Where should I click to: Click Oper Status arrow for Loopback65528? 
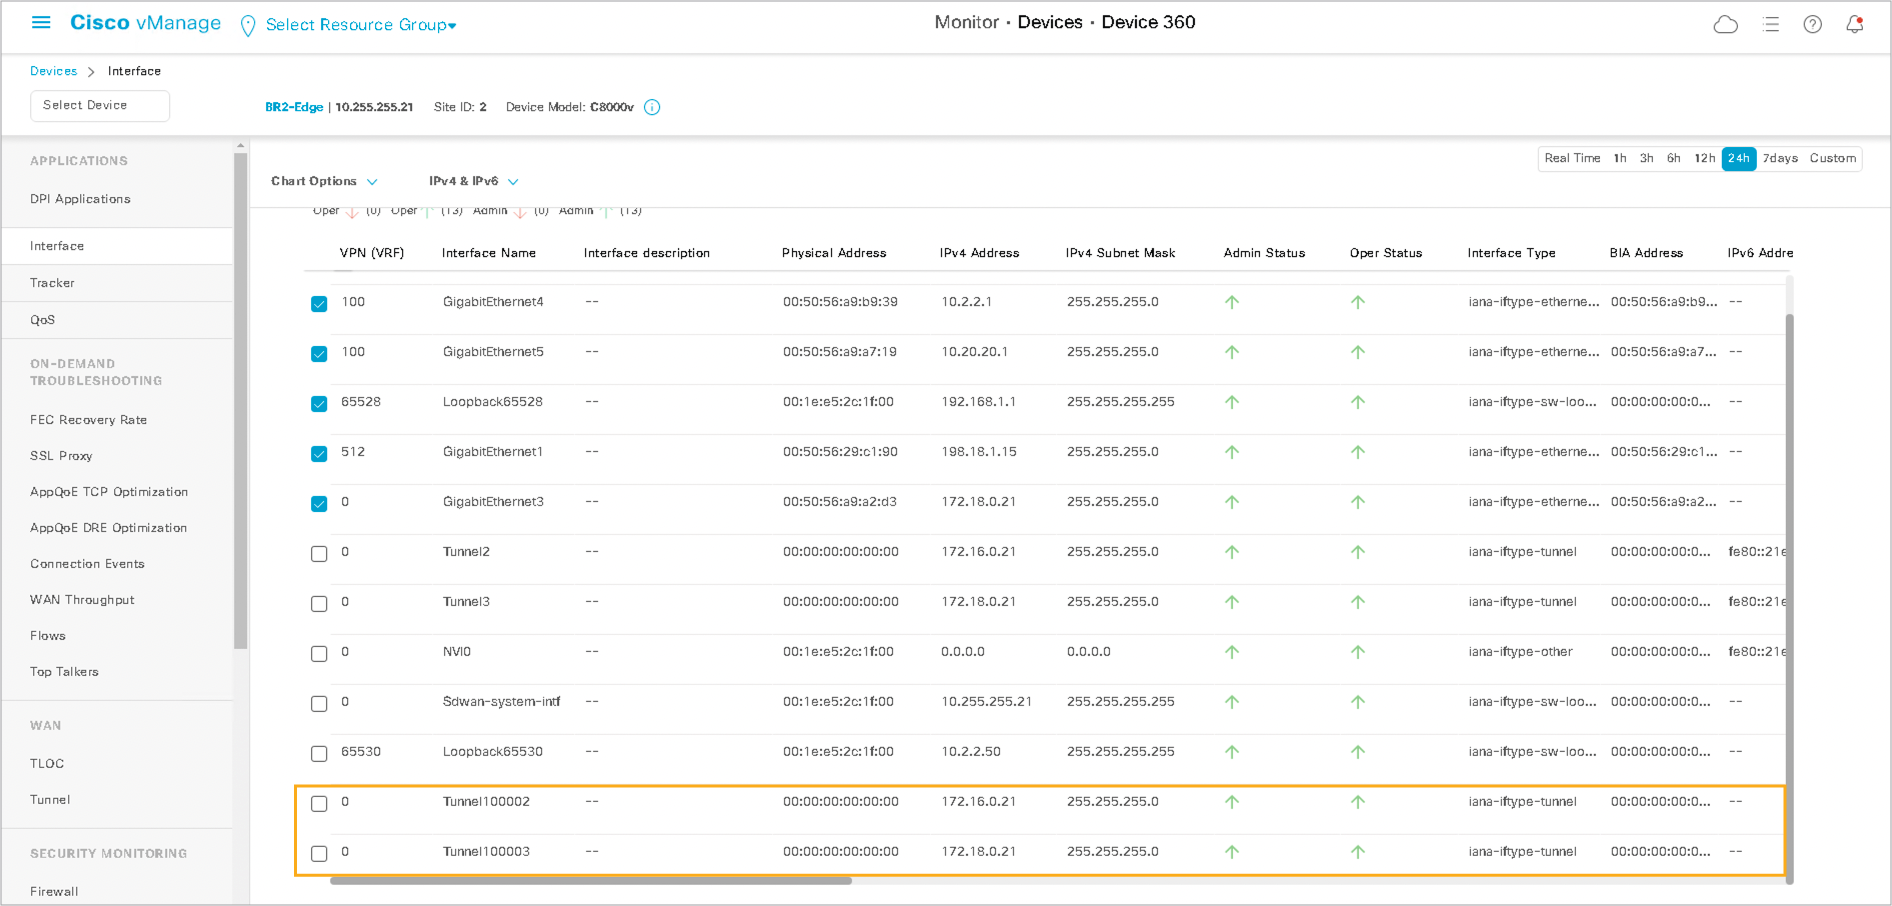coord(1358,402)
